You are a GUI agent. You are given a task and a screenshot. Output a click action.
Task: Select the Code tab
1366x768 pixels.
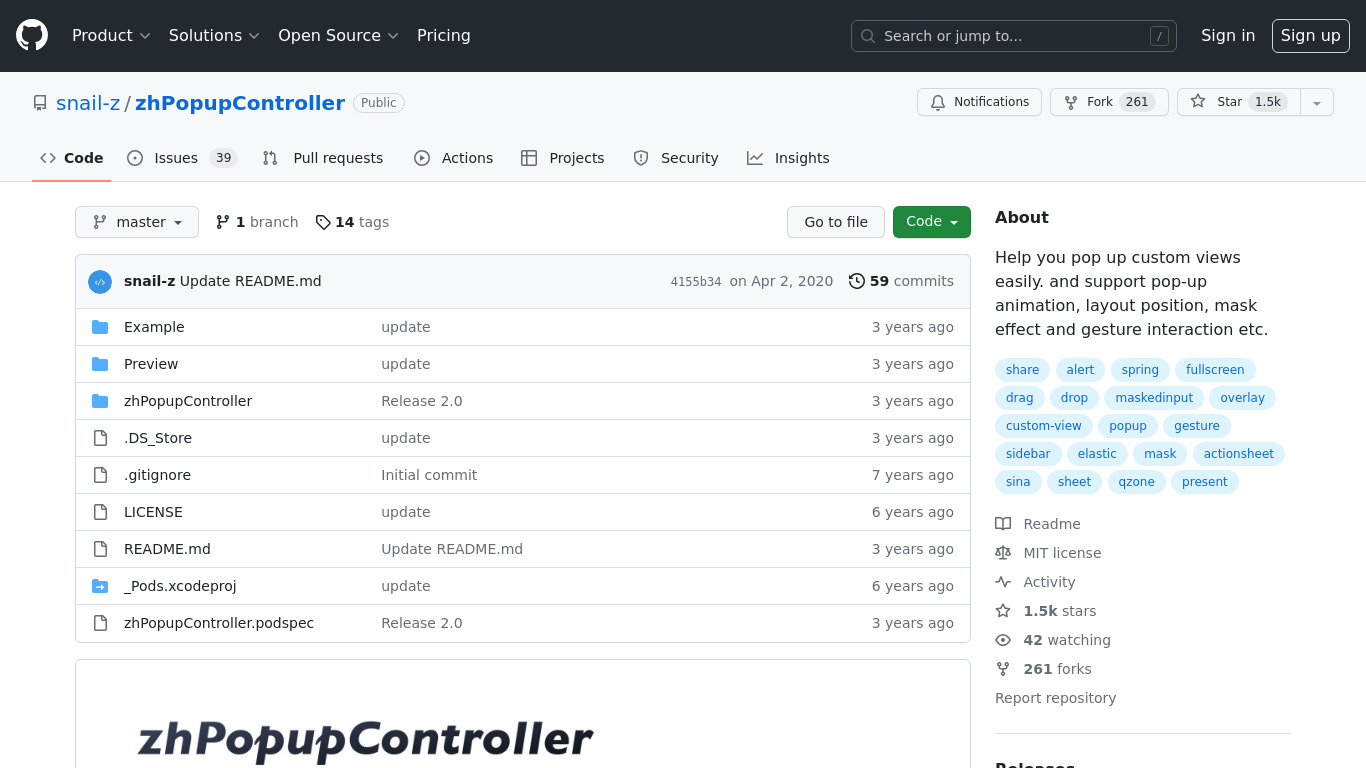pyautogui.click(x=72, y=158)
